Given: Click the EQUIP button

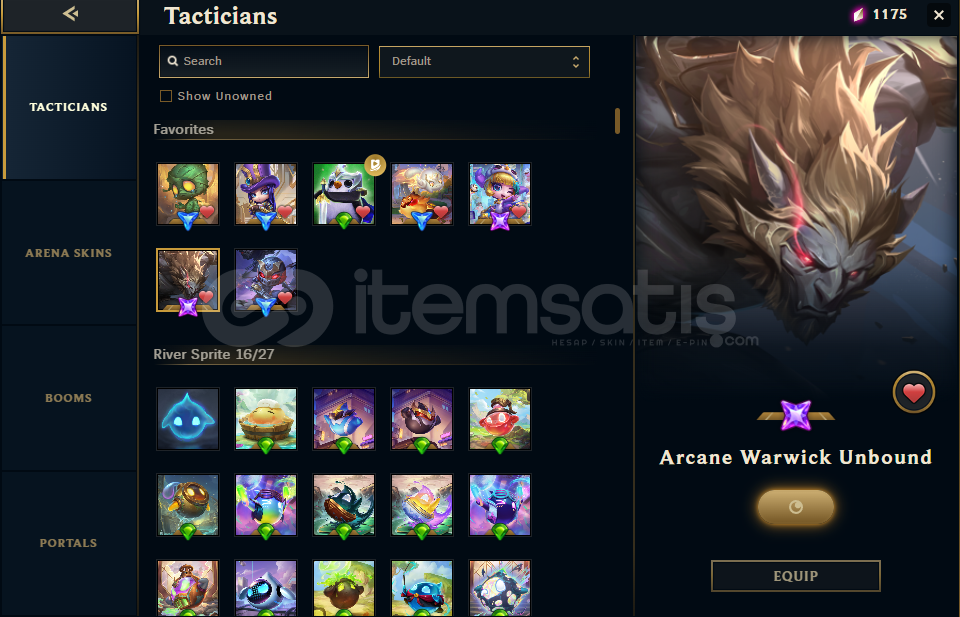Looking at the screenshot, I should 795,576.
